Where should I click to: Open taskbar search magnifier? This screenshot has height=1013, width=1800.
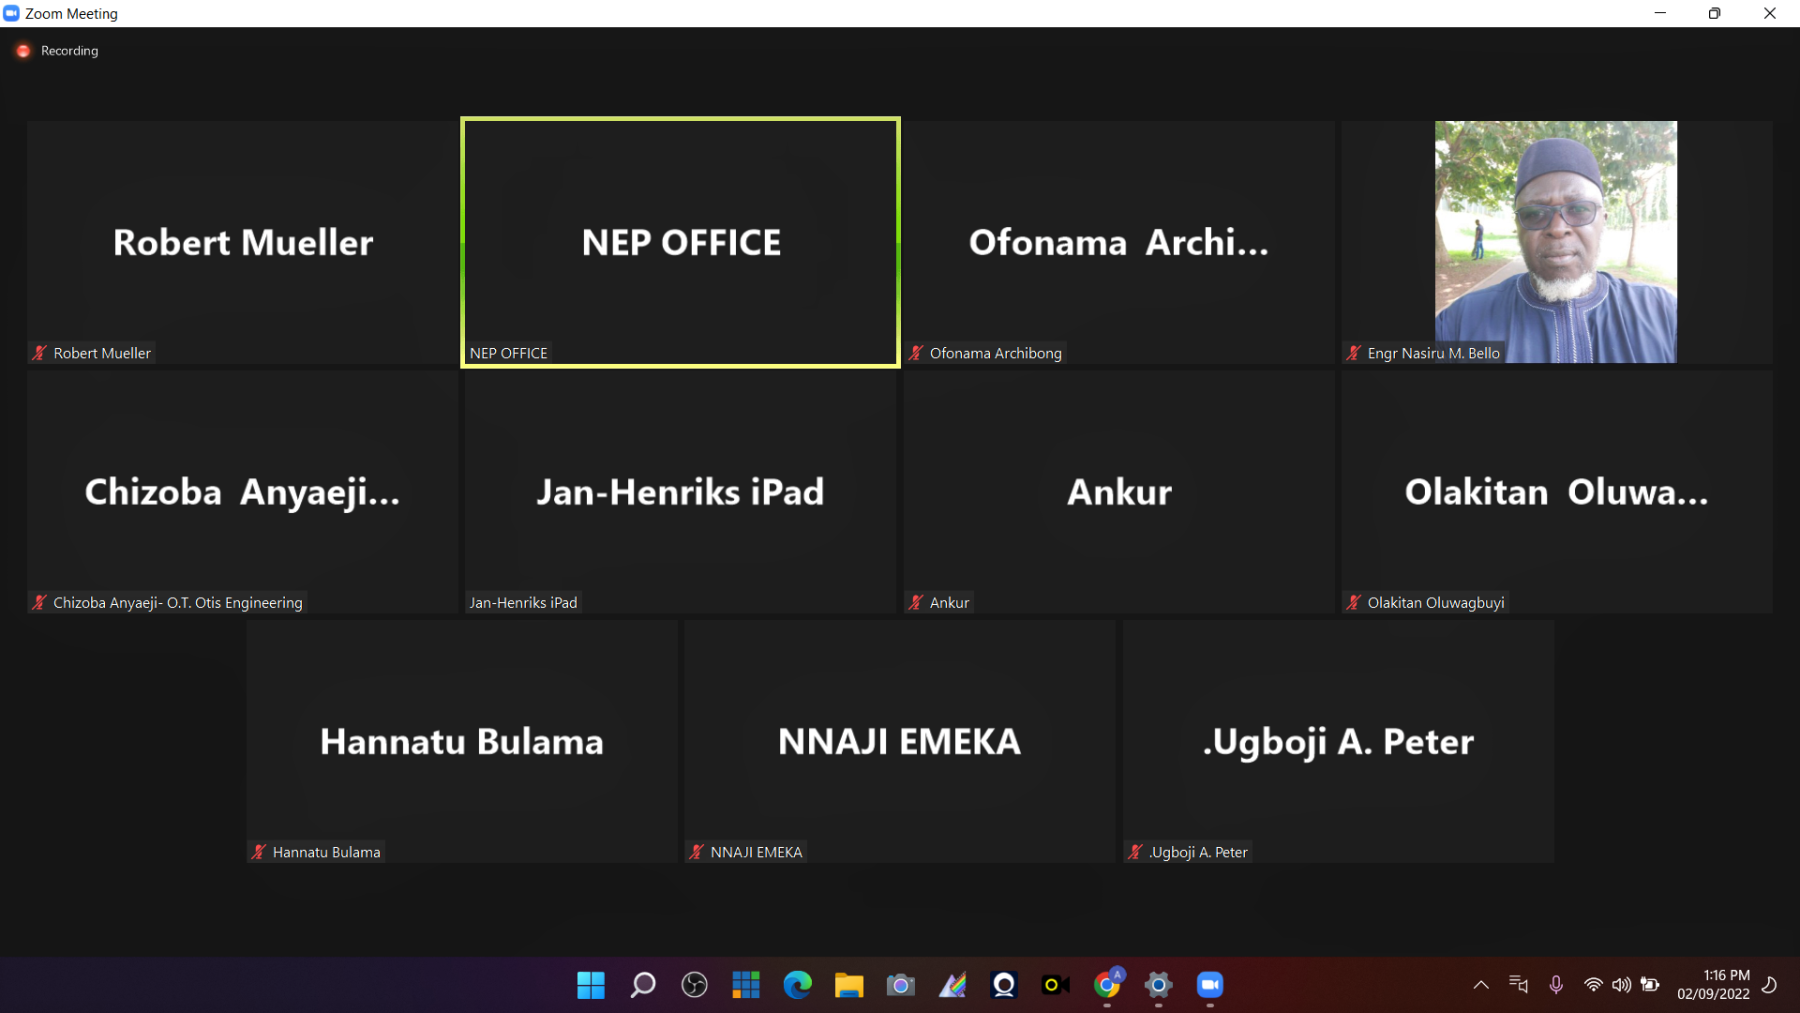[643, 985]
